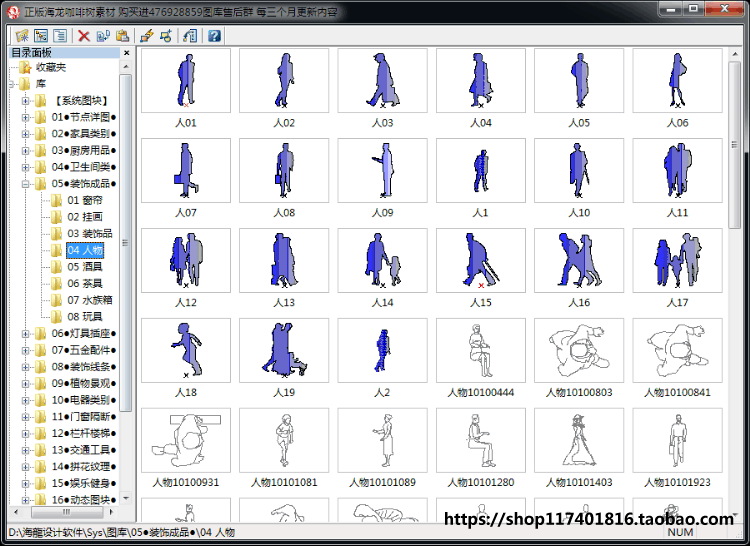Screen dimensions: 750x546
Task: Click the paste clipboard icon
Action: pos(122,36)
